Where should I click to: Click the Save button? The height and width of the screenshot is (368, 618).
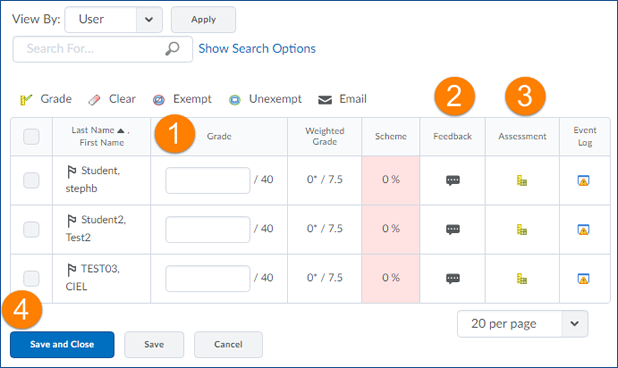[x=154, y=344]
